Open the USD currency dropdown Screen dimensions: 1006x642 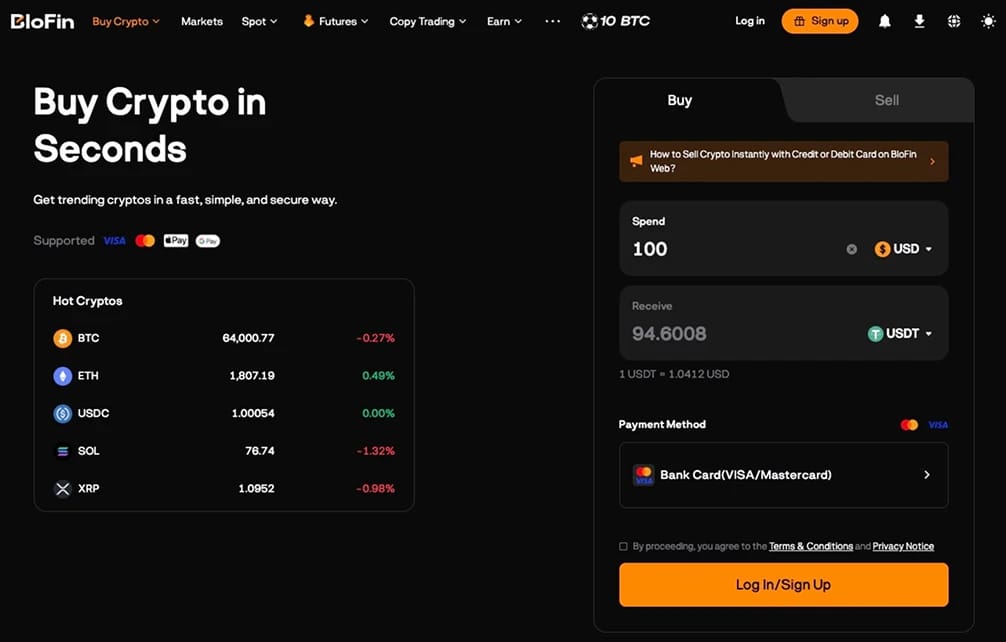click(903, 249)
